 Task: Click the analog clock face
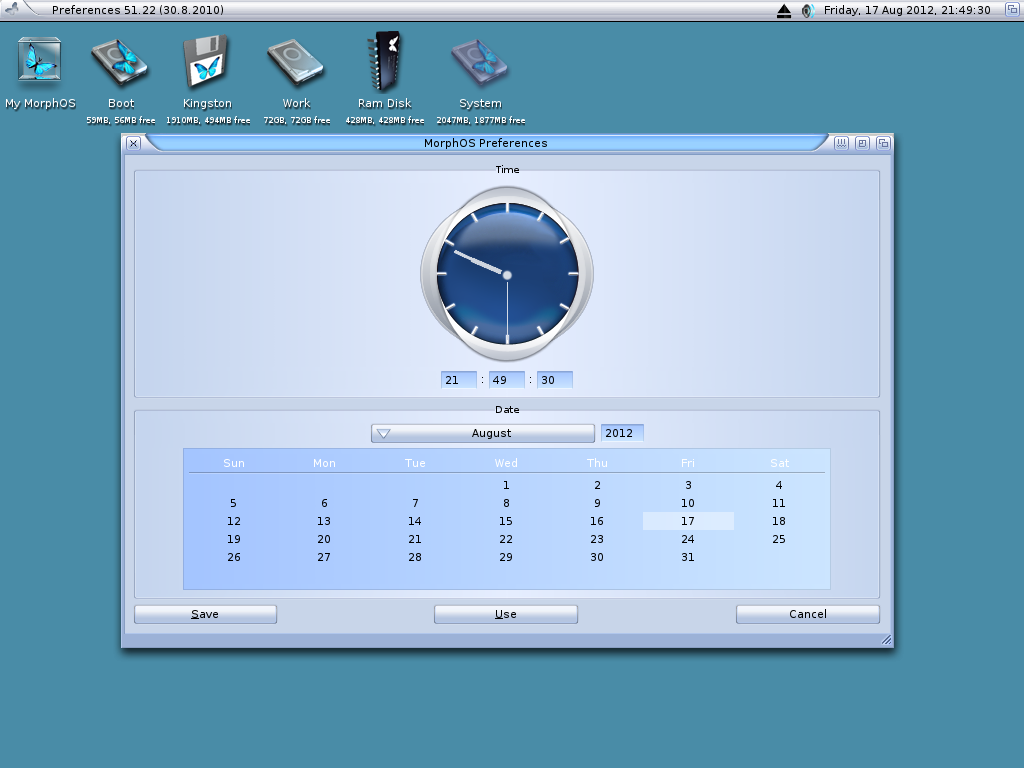507,274
